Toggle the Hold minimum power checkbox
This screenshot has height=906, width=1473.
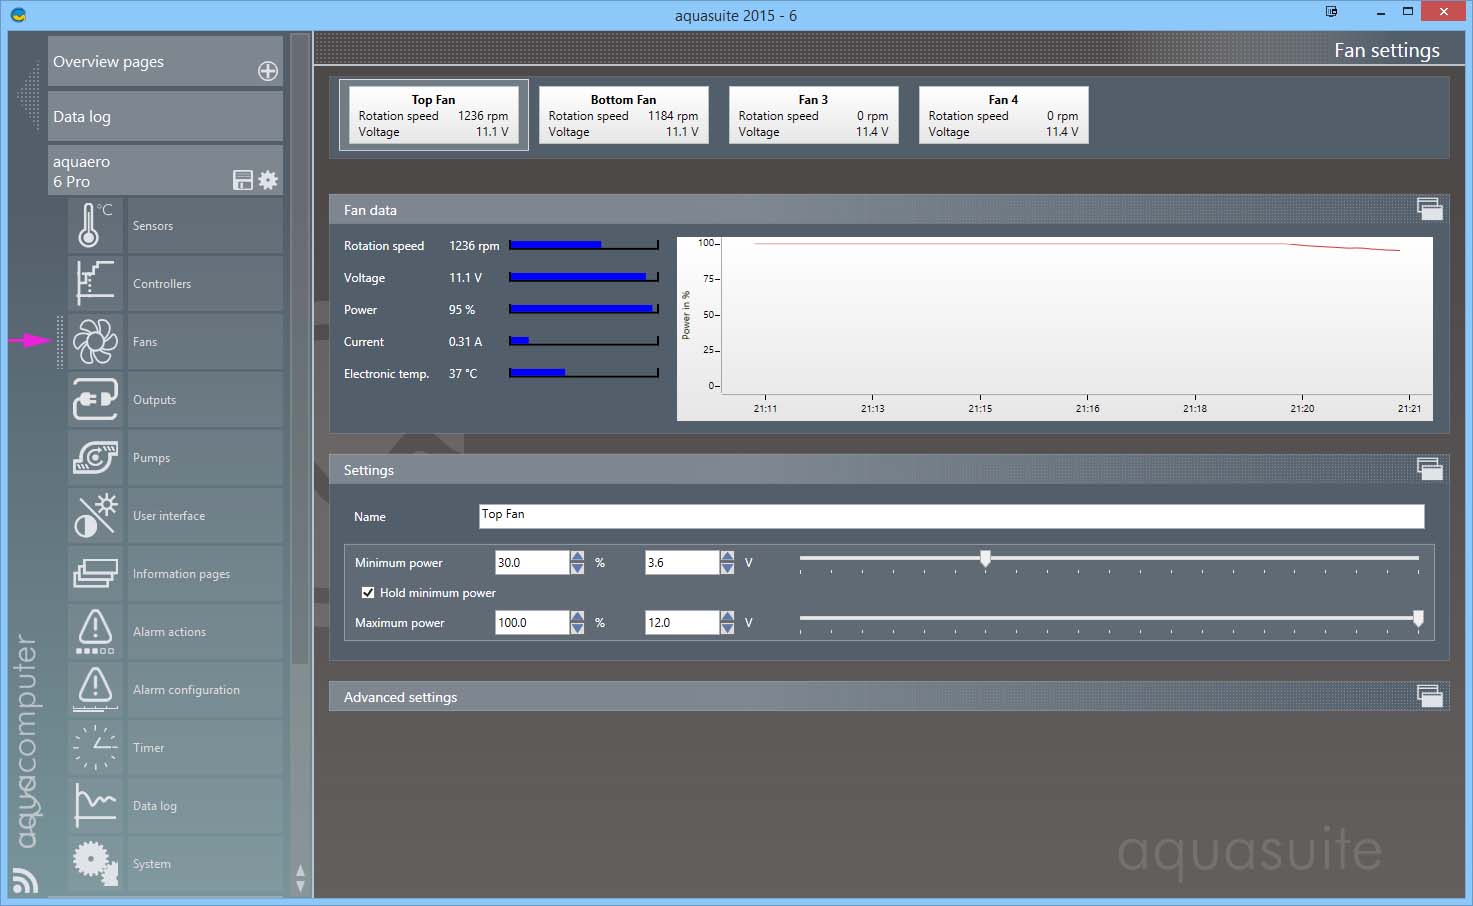368,593
